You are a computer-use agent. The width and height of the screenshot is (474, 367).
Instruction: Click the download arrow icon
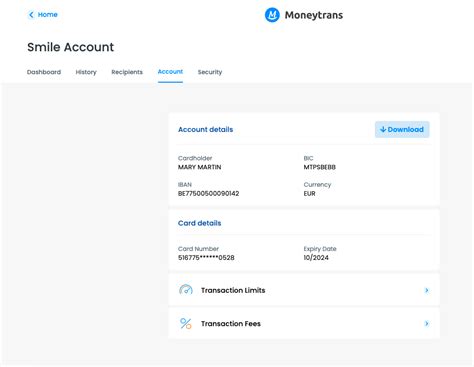(383, 129)
